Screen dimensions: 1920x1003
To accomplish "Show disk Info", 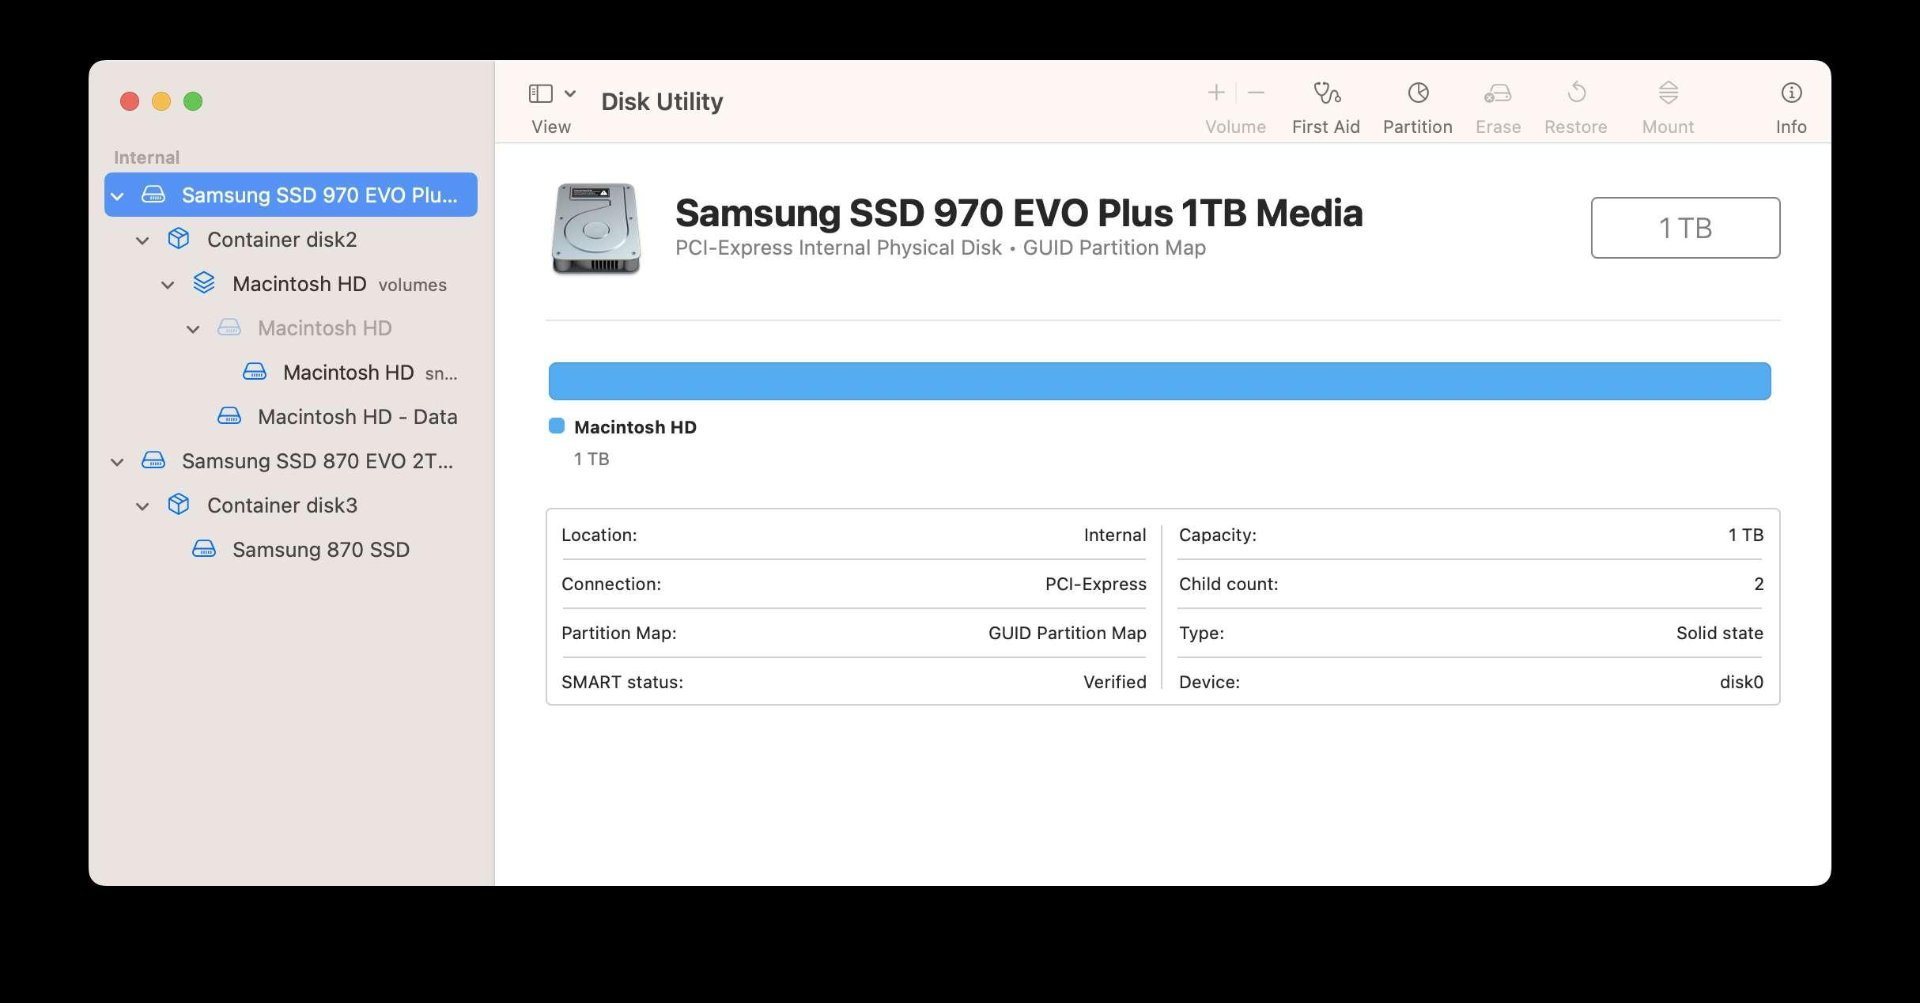I will coord(1791,107).
